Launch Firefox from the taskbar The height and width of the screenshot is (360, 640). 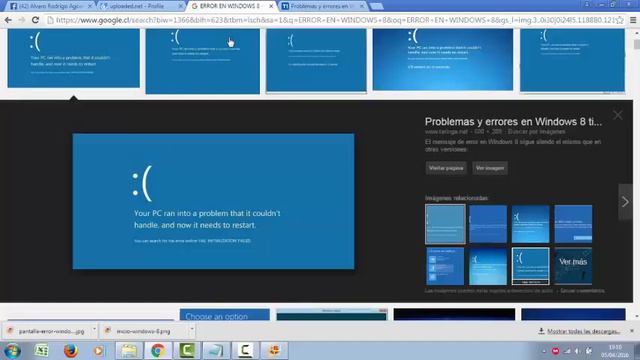click(x=71, y=351)
